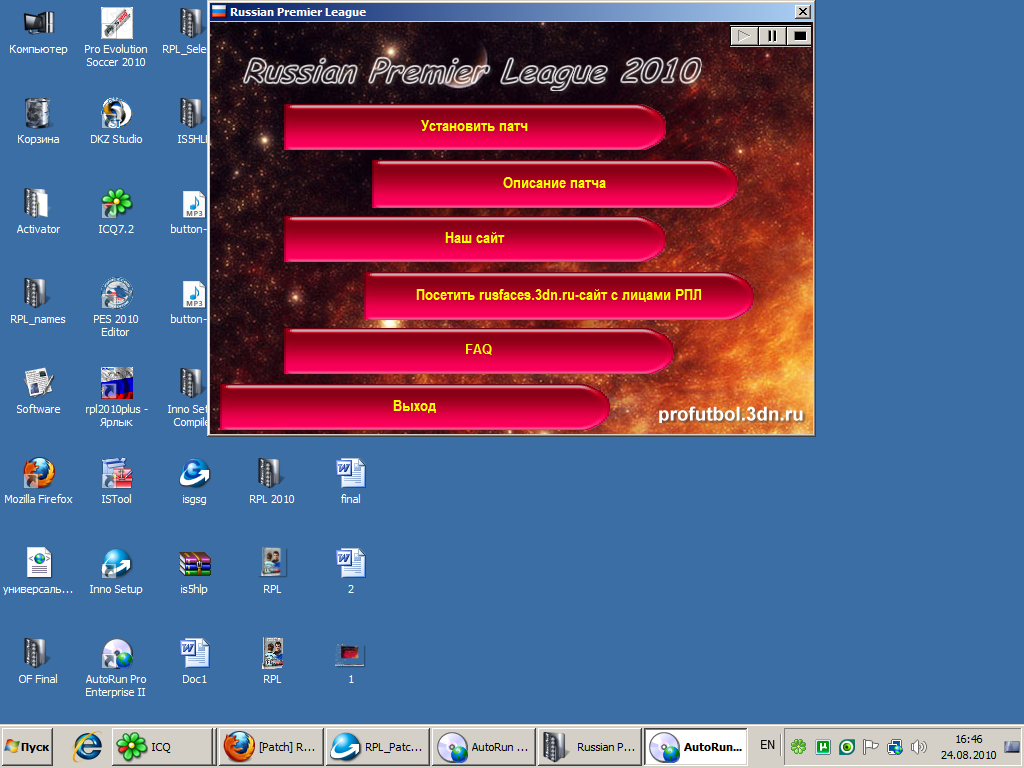Click the EN language indicator
This screenshot has width=1024, height=768.
click(x=767, y=745)
